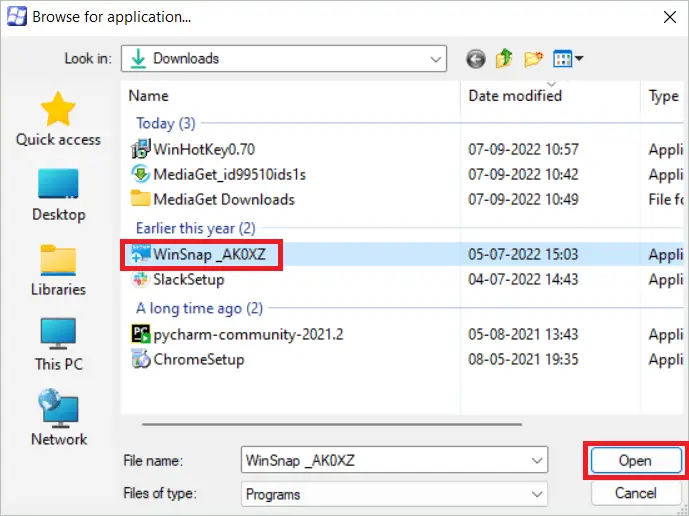This screenshot has width=689, height=516.
Task: Click the MediaGet Downloads folder icon
Action: click(x=141, y=199)
